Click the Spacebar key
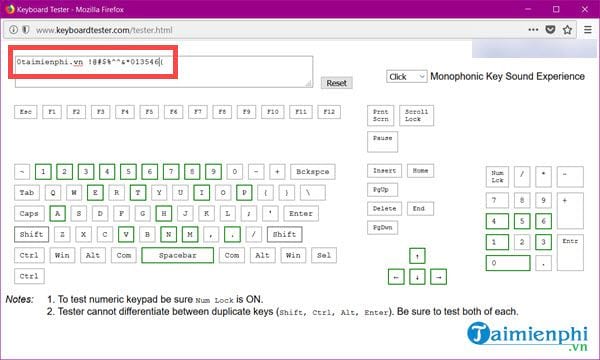 click(178, 255)
